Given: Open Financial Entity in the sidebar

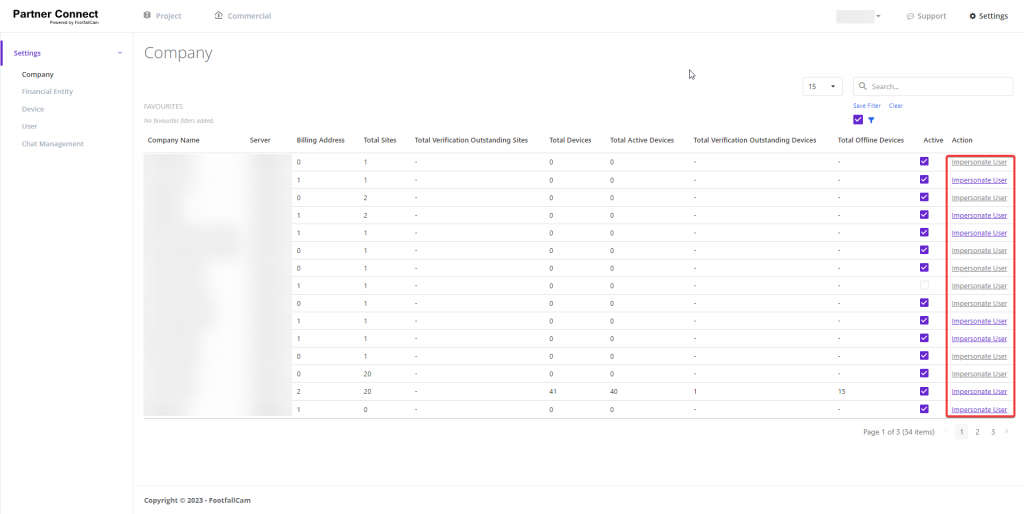Looking at the screenshot, I should point(47,92).
